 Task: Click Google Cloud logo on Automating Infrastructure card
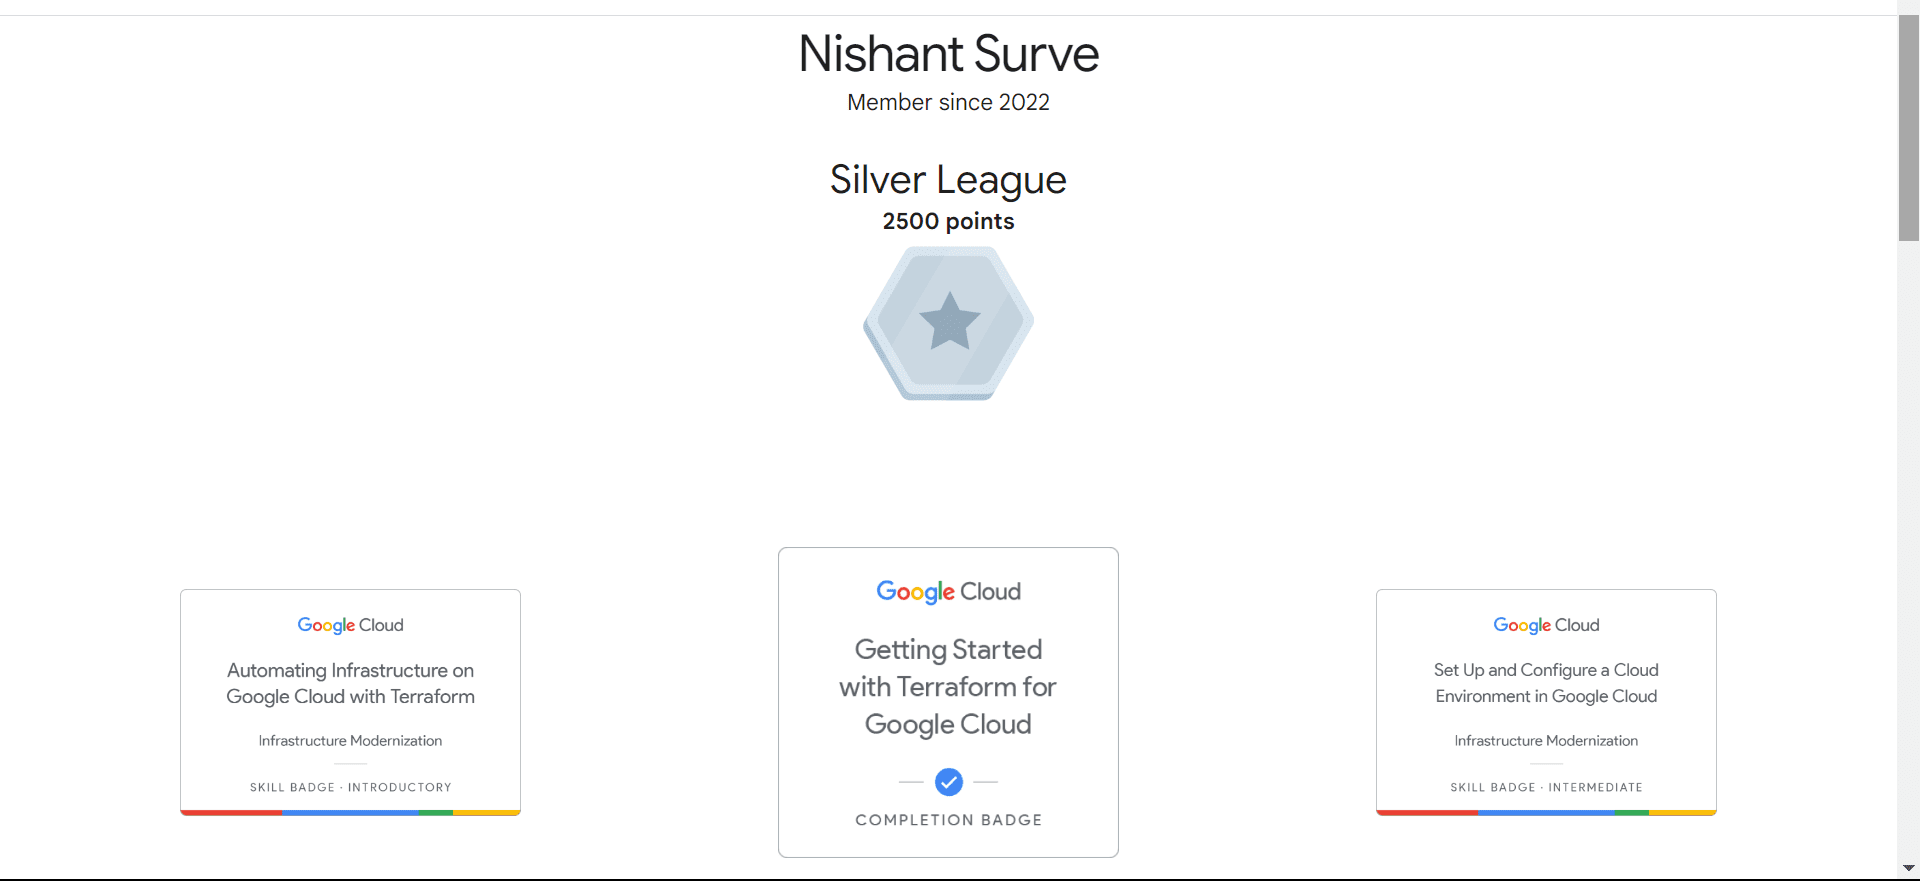pos(350,625)
